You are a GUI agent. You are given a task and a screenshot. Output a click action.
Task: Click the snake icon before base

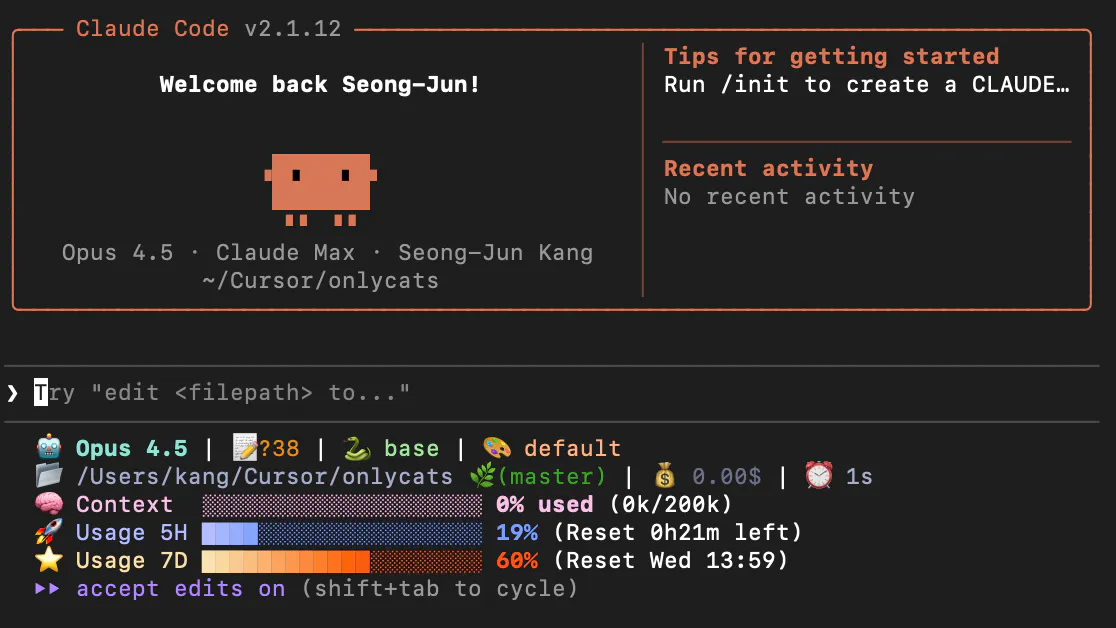coord(356,448)
